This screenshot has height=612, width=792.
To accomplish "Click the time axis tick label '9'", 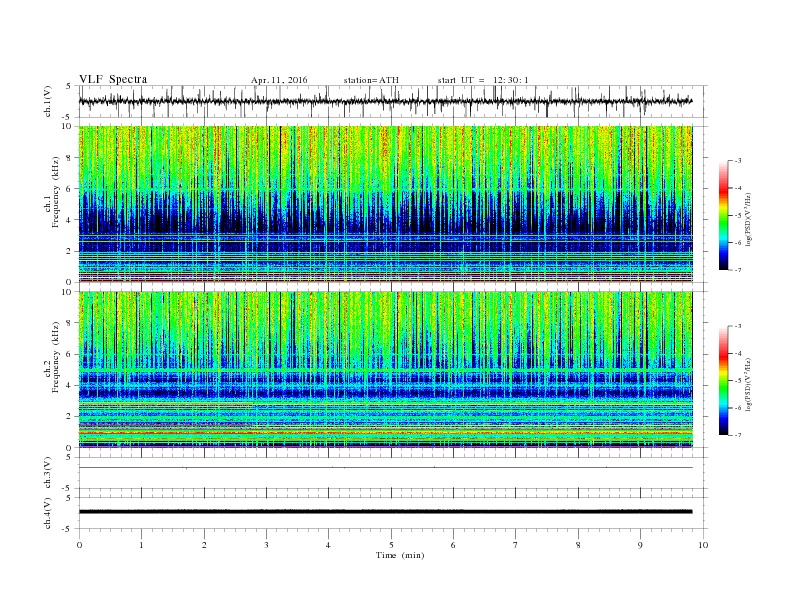I will 640,545.
